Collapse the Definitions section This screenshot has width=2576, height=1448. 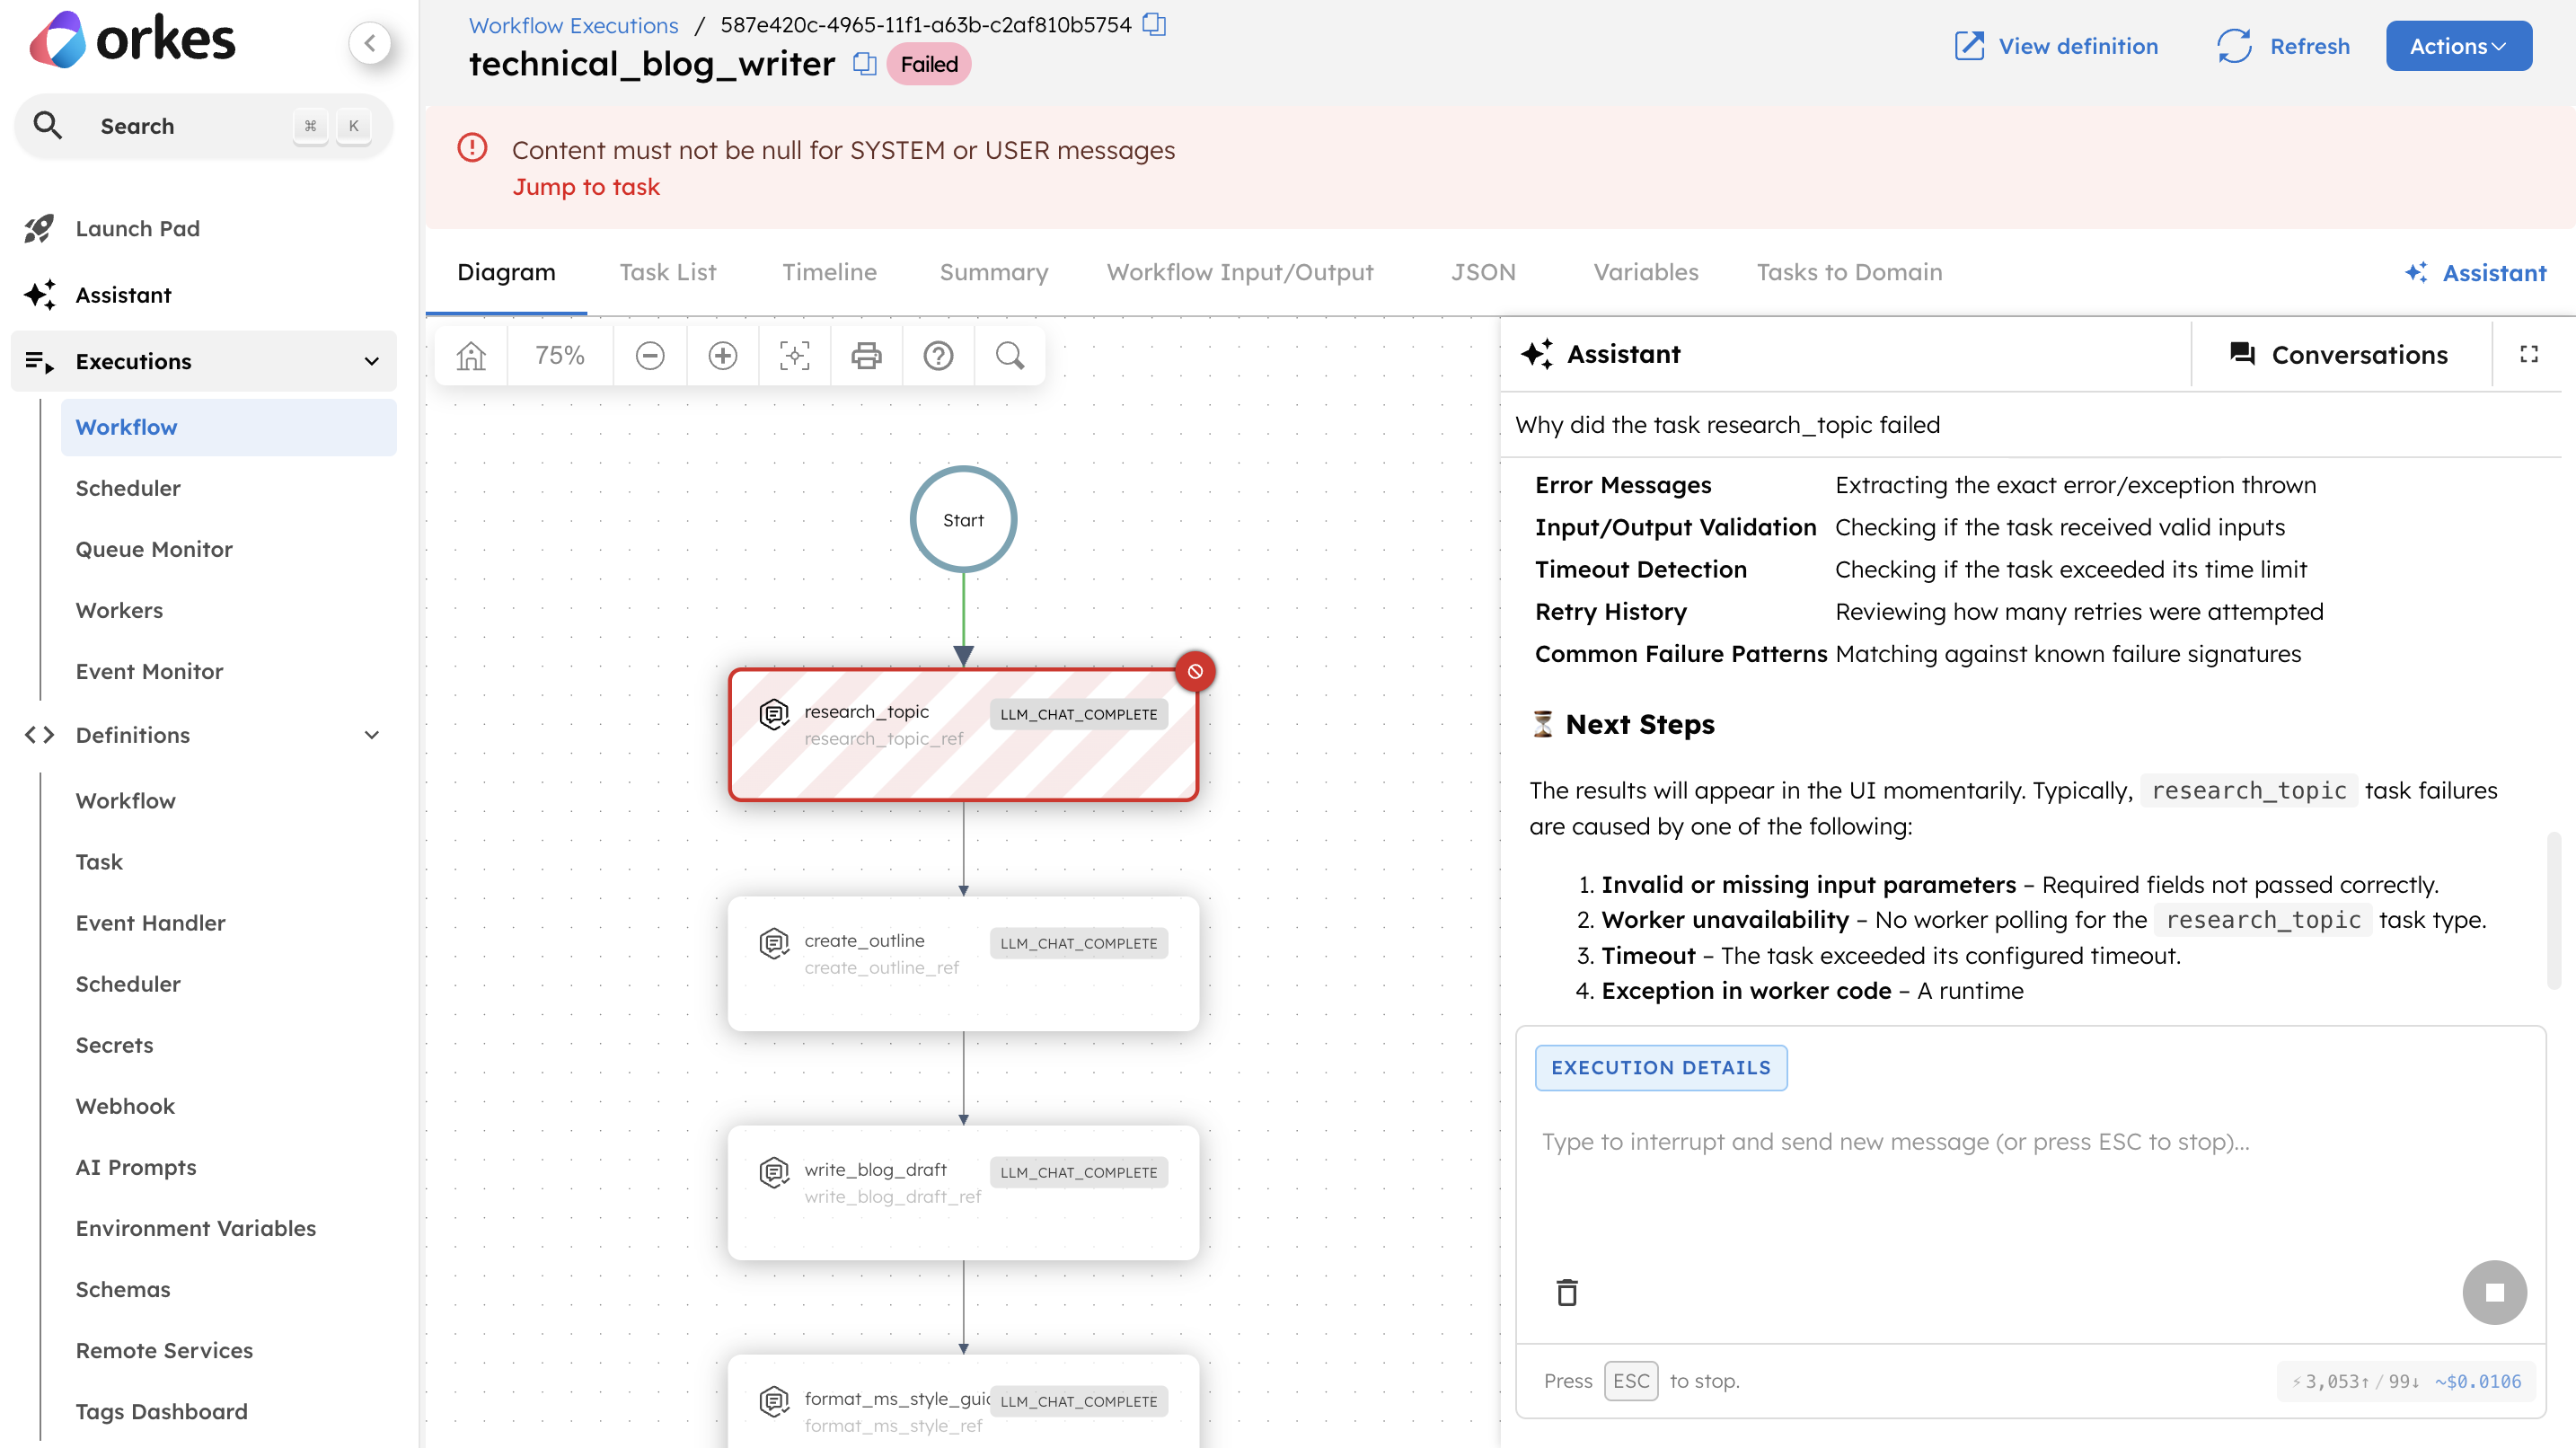point(371,735)
